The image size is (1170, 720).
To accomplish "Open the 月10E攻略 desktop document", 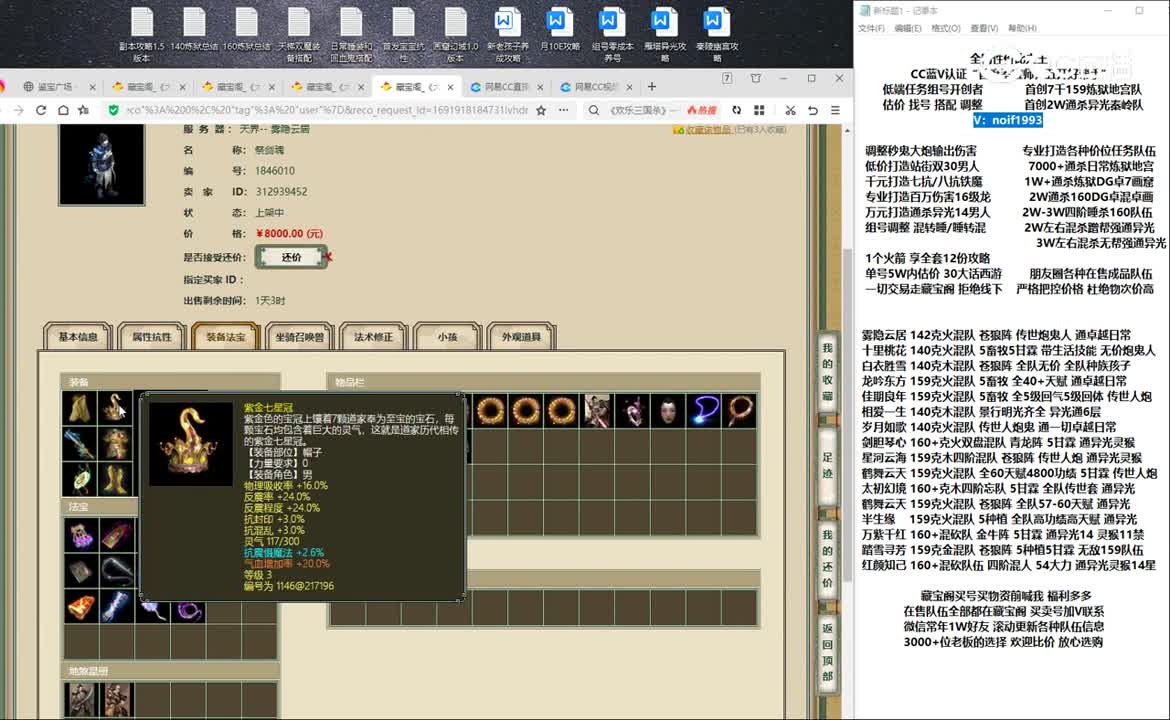I will [559, 28].
